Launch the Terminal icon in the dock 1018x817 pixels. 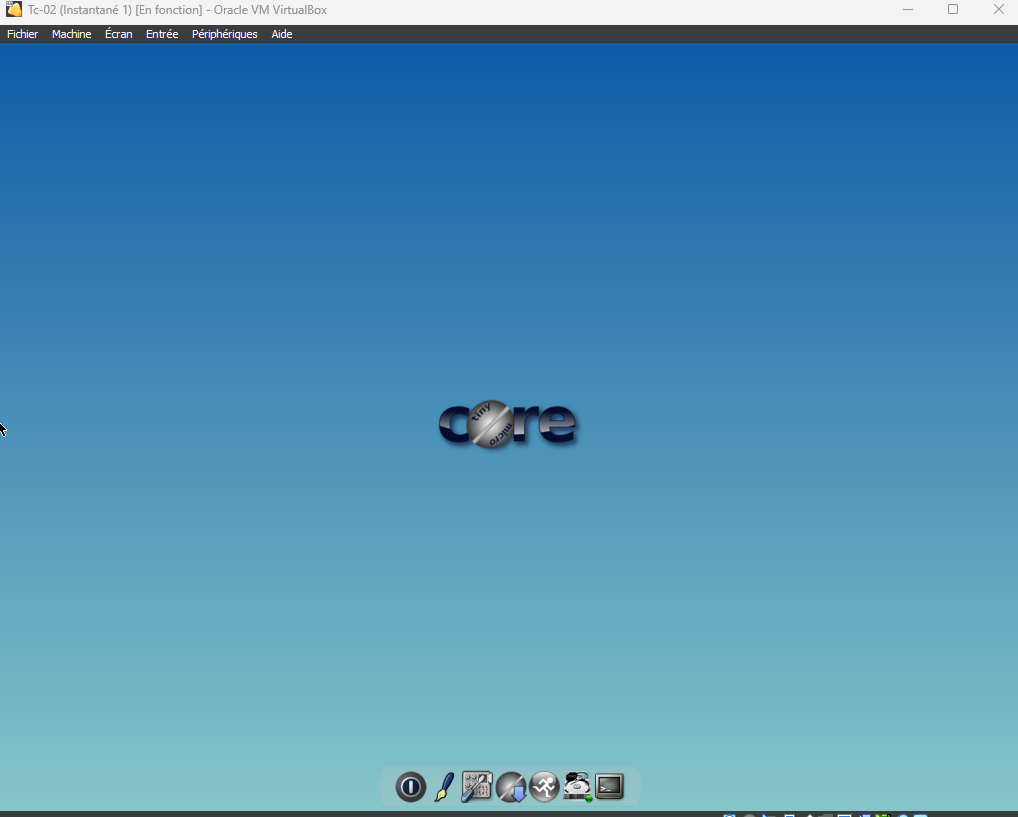pyautogui.click(x=610, y=786)
